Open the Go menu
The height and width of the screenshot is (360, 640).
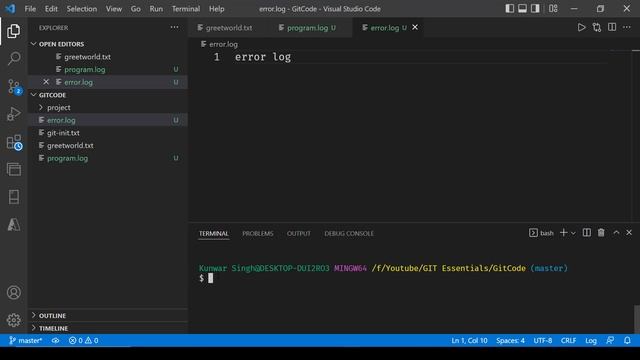point(136,9)
